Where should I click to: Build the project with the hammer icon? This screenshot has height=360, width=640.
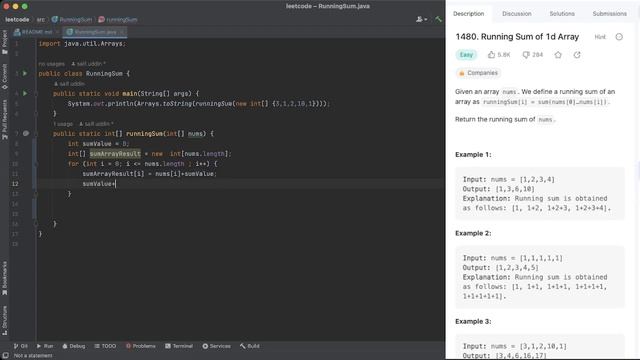438,19
